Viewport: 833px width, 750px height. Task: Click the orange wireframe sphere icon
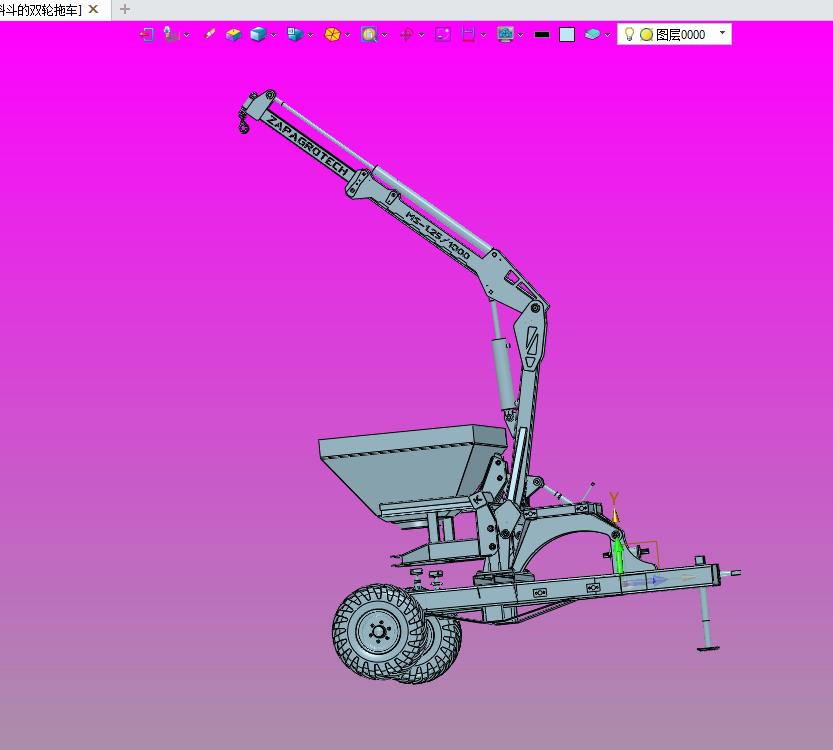(x=332, y=35)
